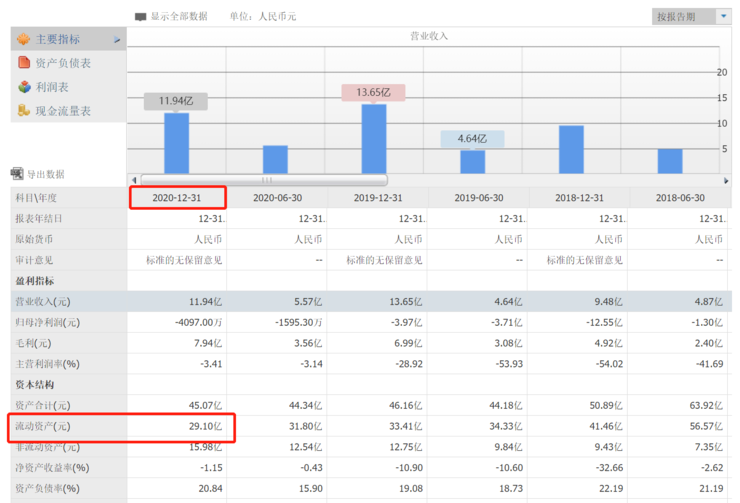This screenshot has height=503, width=740.
Task: Expand the 主要指标 arrow indicator
Action: [117, 40]
